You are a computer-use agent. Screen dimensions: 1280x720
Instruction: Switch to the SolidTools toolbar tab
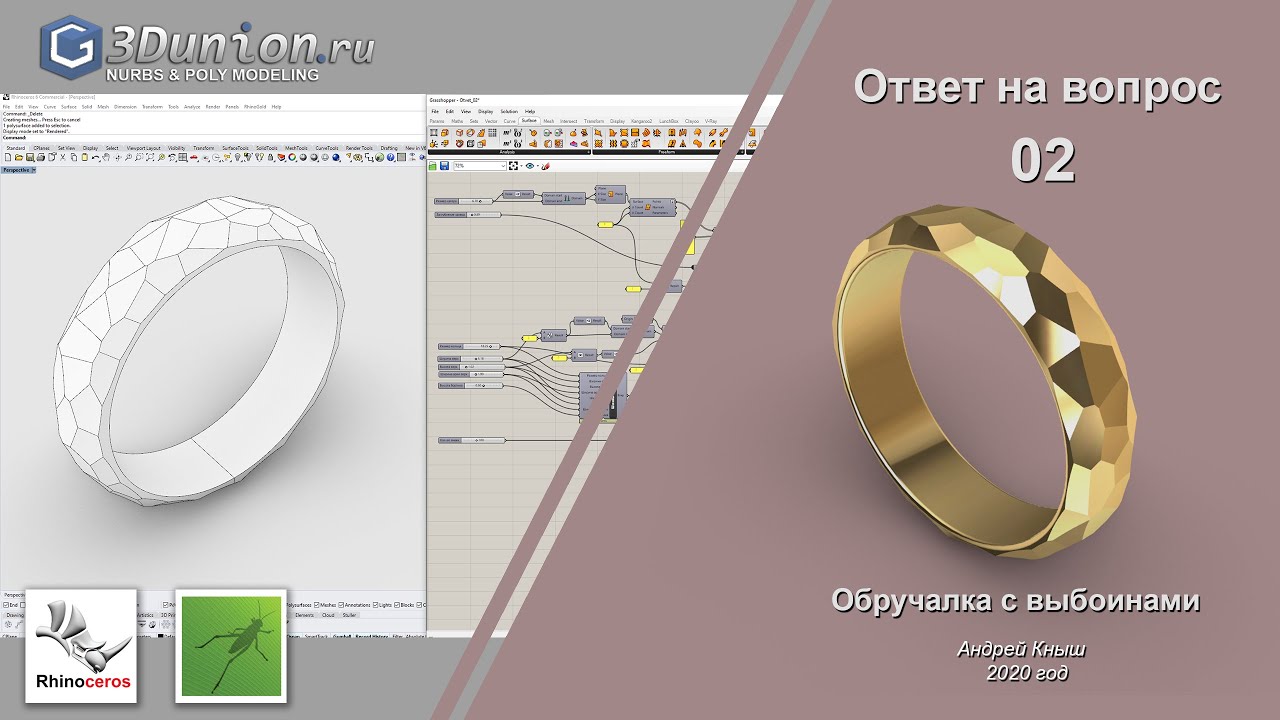click(267, 148)
